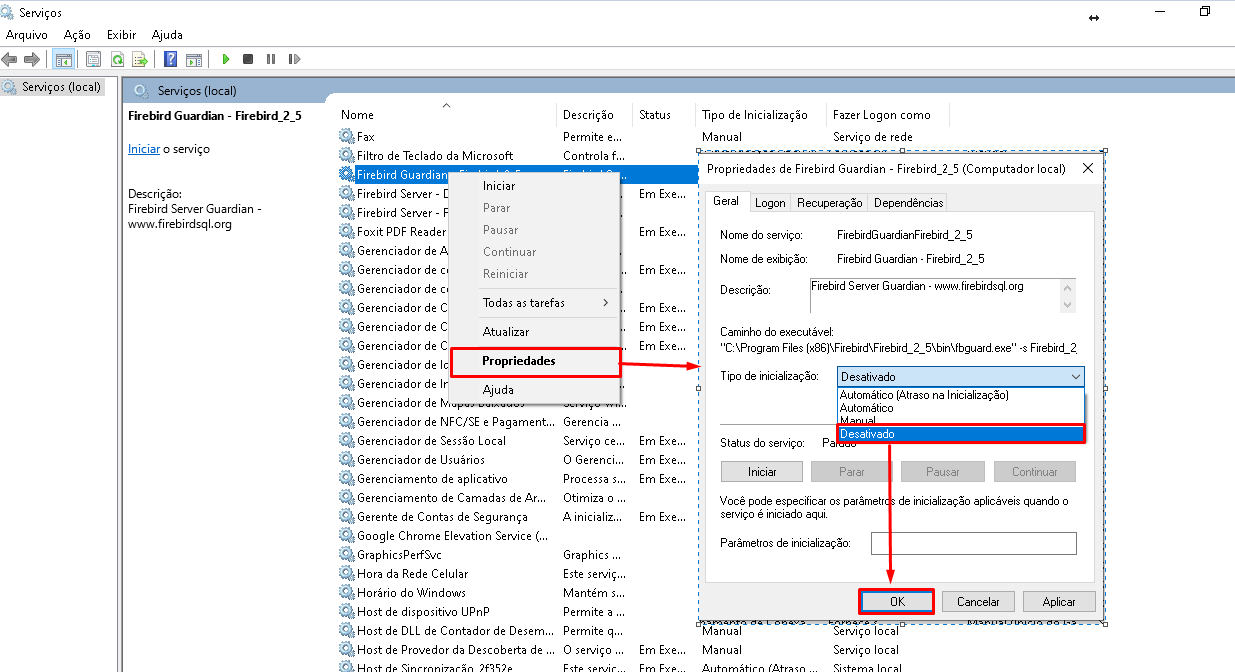
Task: Open the Ajuda menu in the menu bar
Action: pos(167,35)
